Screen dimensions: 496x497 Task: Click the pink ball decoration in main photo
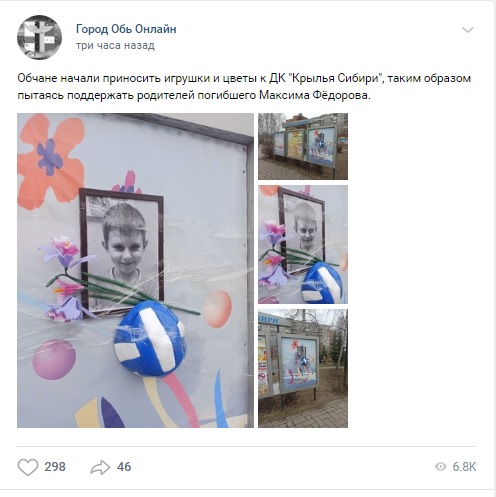[54, 359]
